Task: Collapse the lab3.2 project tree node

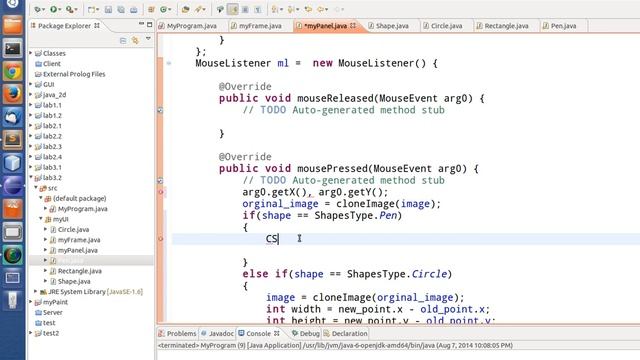Action: (x=31, y=177)
